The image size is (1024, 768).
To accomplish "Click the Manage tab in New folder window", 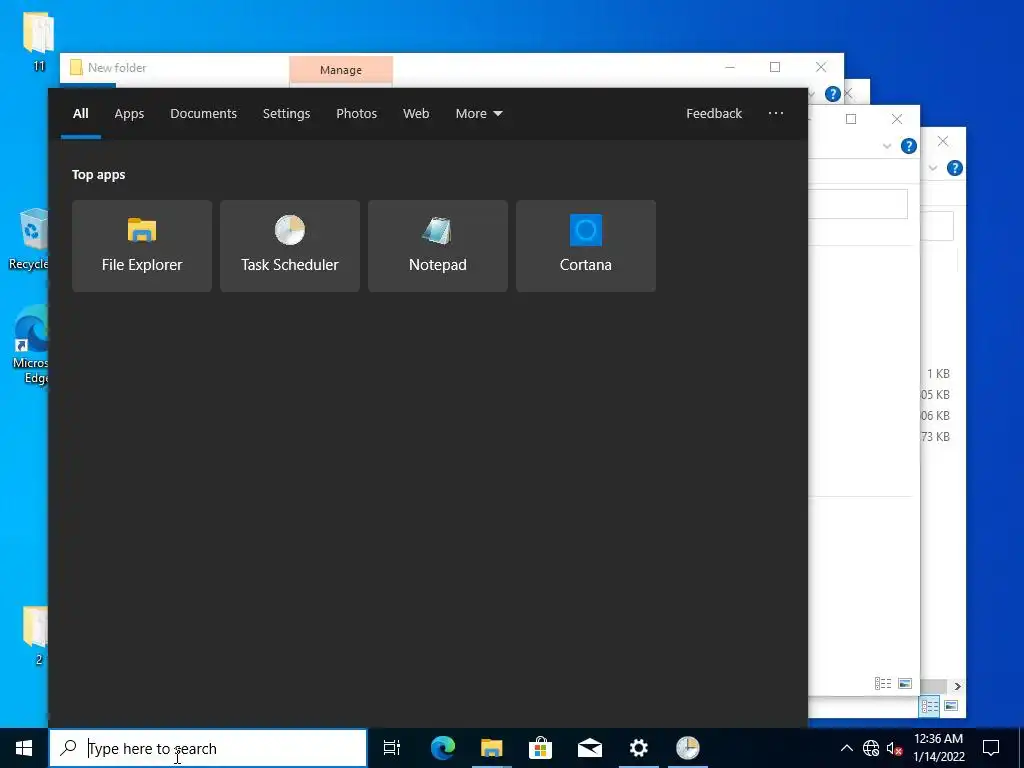I will [x=341, y=70].
